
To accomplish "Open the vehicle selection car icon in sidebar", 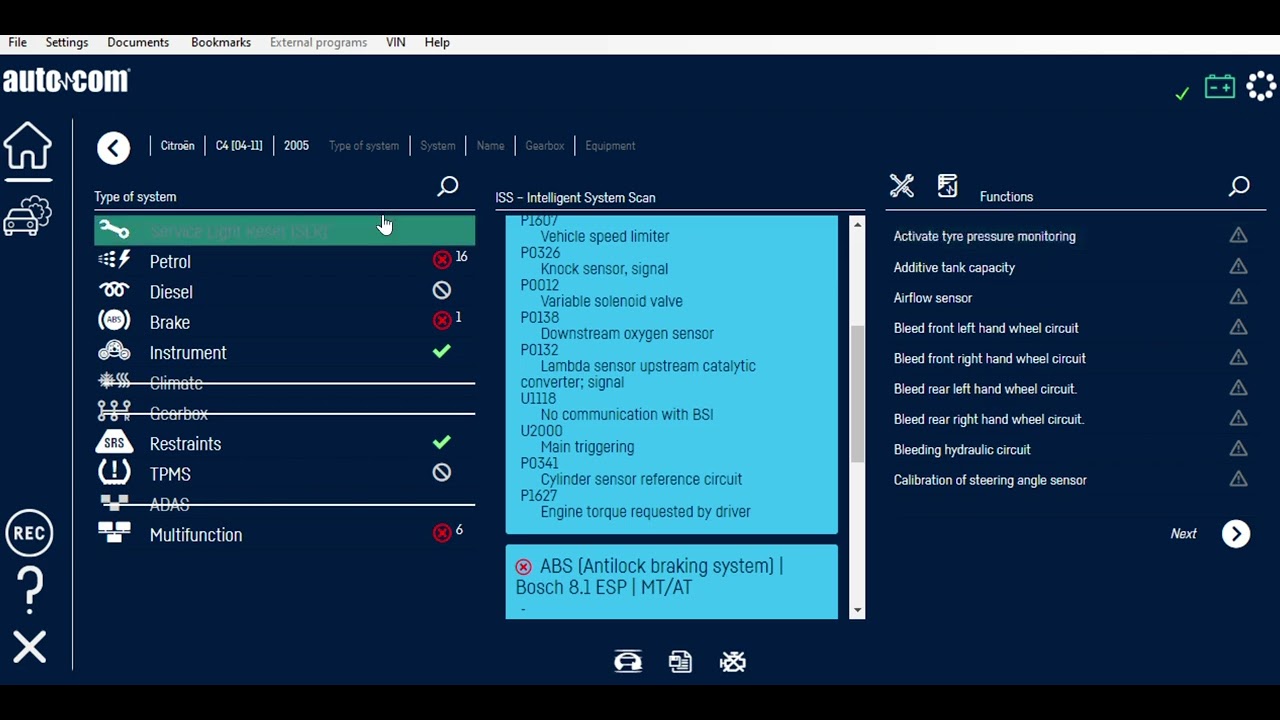I will (28, 215).
